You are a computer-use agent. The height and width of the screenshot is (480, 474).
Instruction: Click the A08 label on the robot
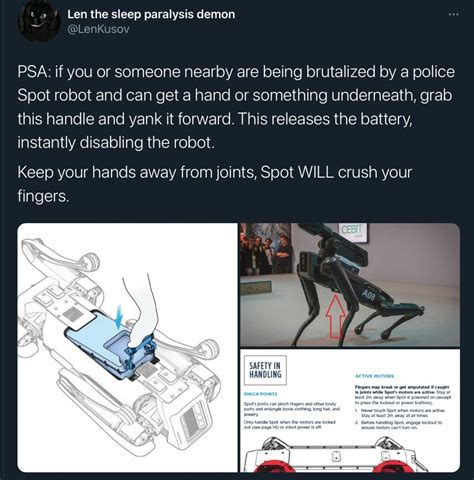pos(369,295)
